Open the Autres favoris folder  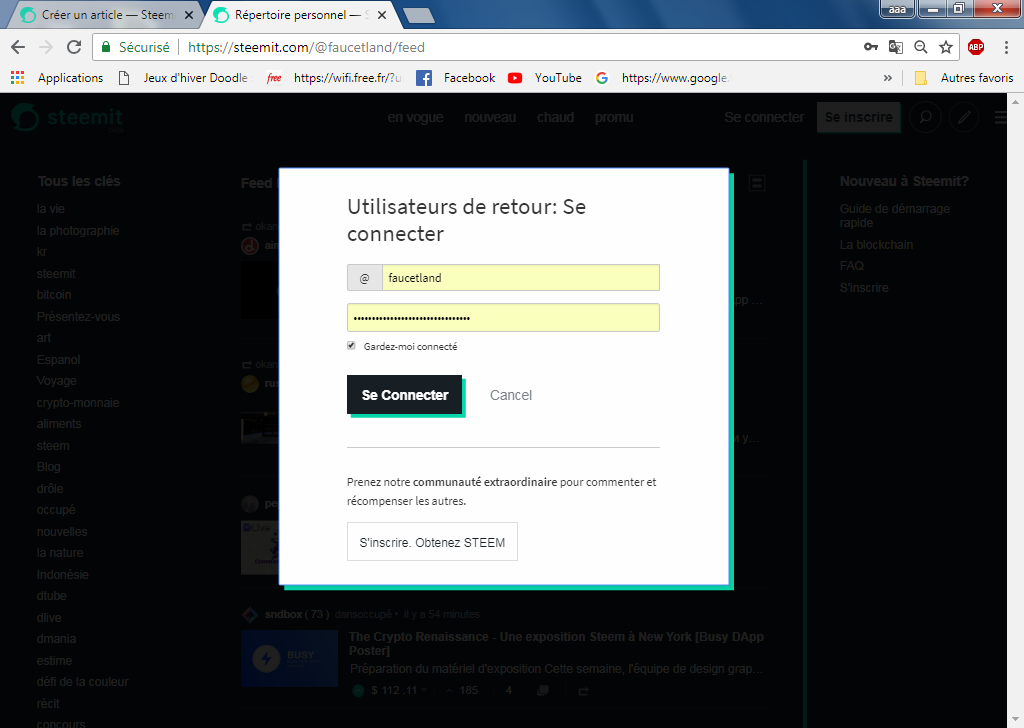tap(964, 78)
